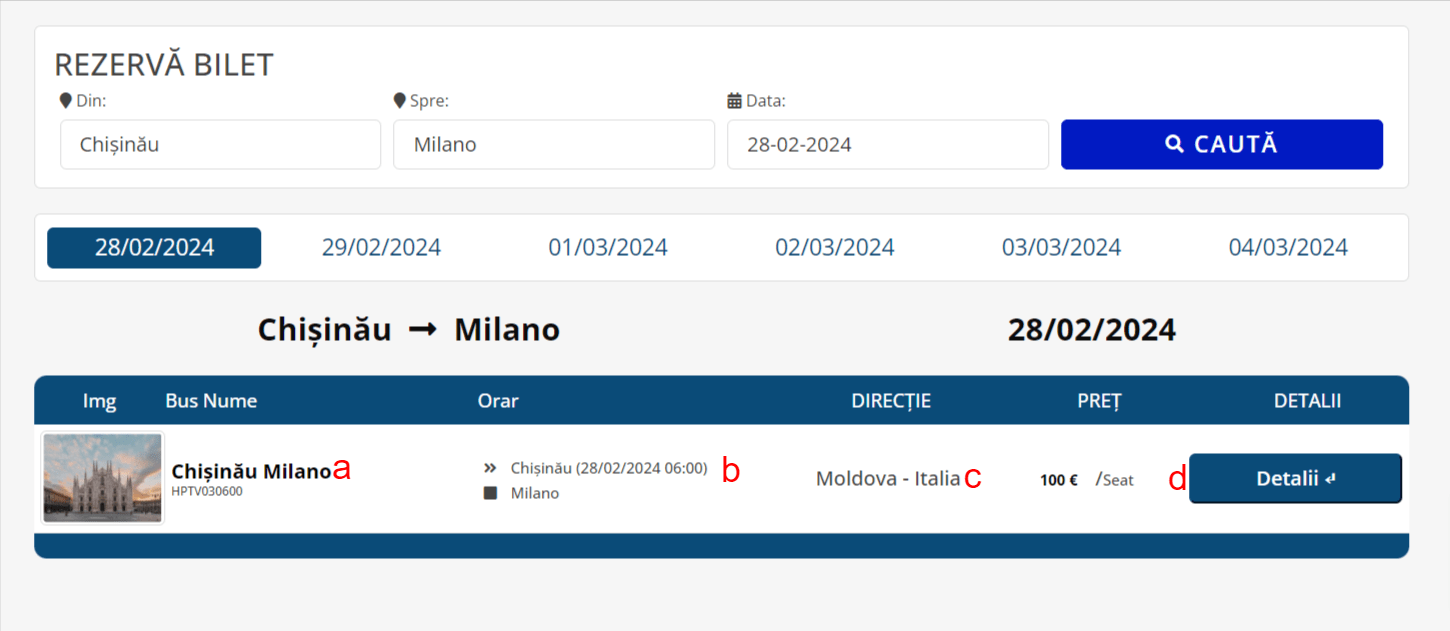This screenshot has height=631, width=1450.
Task: Open the Data date picker field
Action: coord(887,145)
